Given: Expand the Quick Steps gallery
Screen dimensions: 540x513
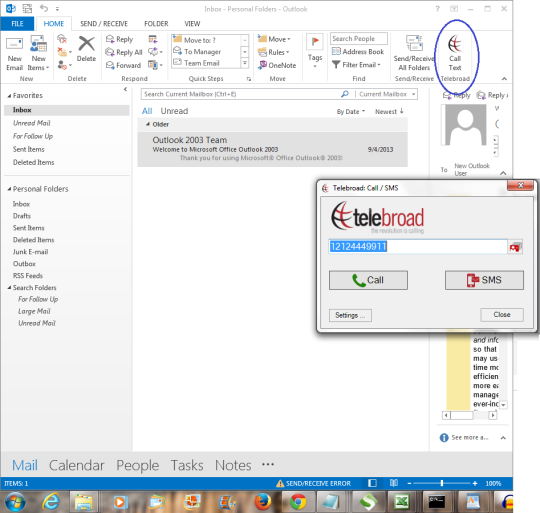Looking at the screenshot, I should (245, 63).
